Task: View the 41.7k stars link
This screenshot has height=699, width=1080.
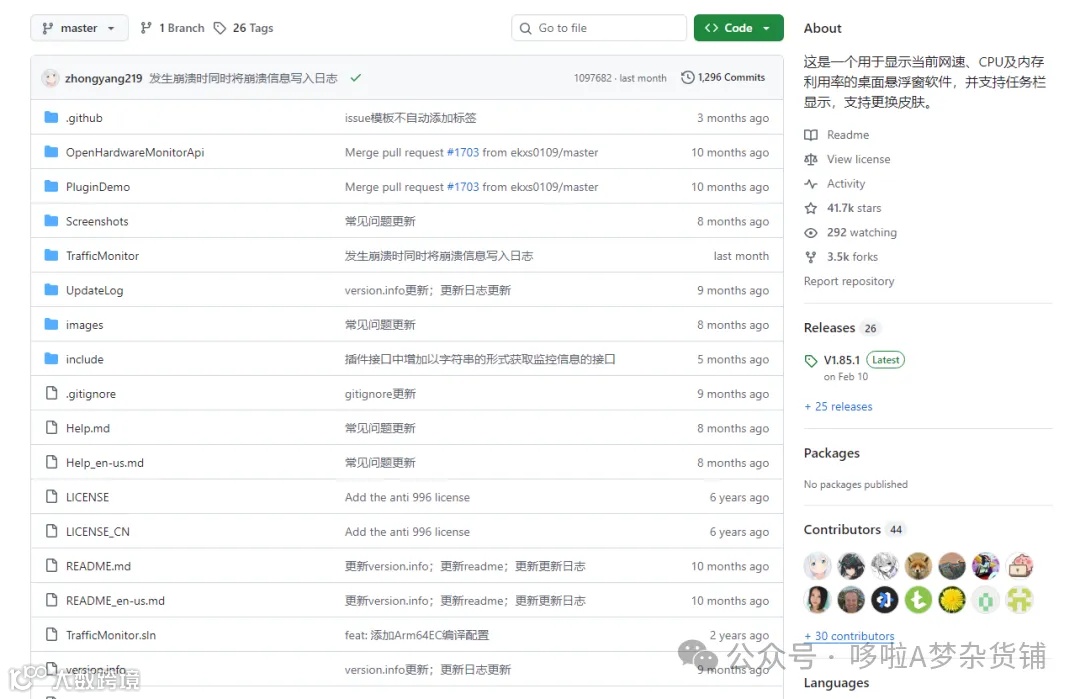Action: (854, 208)
